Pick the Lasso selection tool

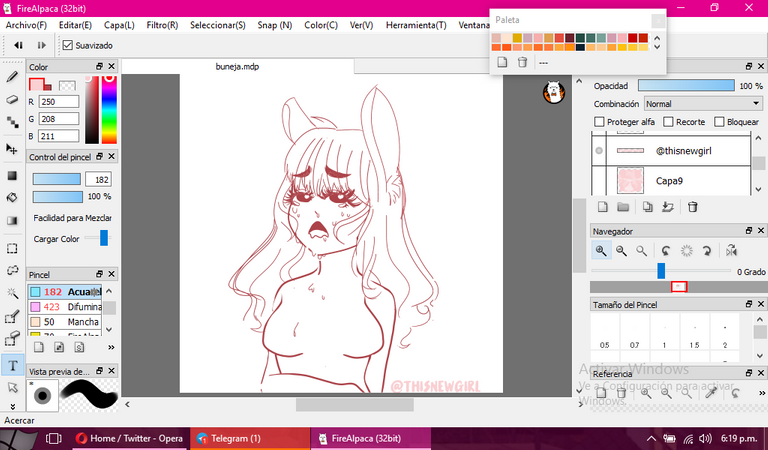12,271
